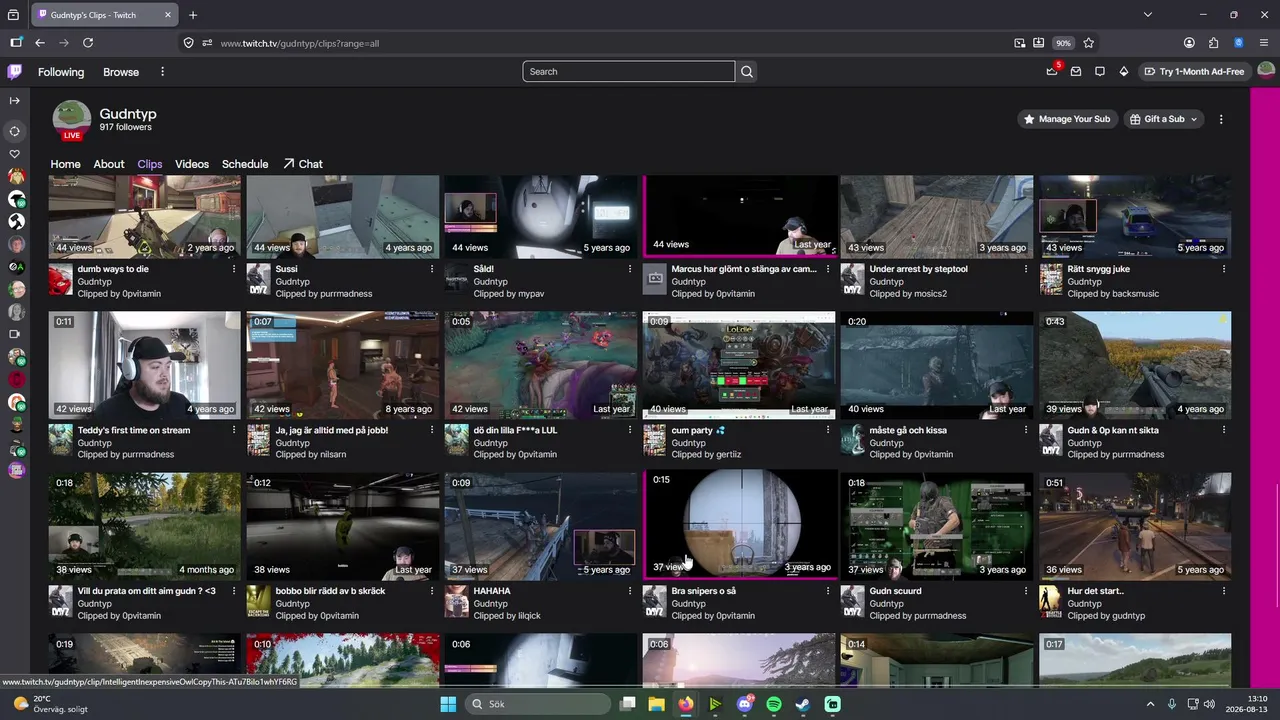
Task: Open Spotify from the taskbar
Action: (774, 704)
